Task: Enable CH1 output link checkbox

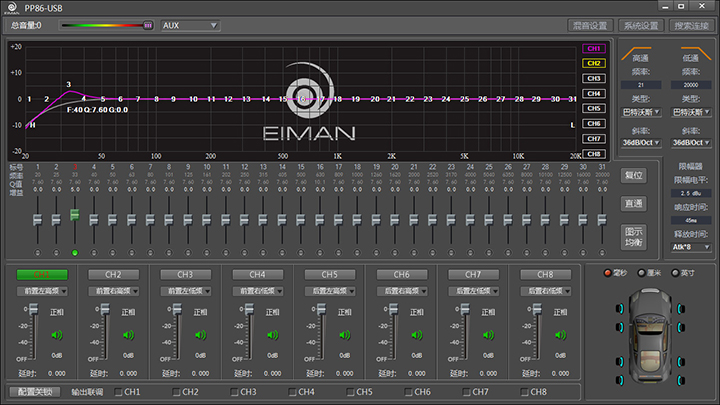Action: [x=118, y=392]
